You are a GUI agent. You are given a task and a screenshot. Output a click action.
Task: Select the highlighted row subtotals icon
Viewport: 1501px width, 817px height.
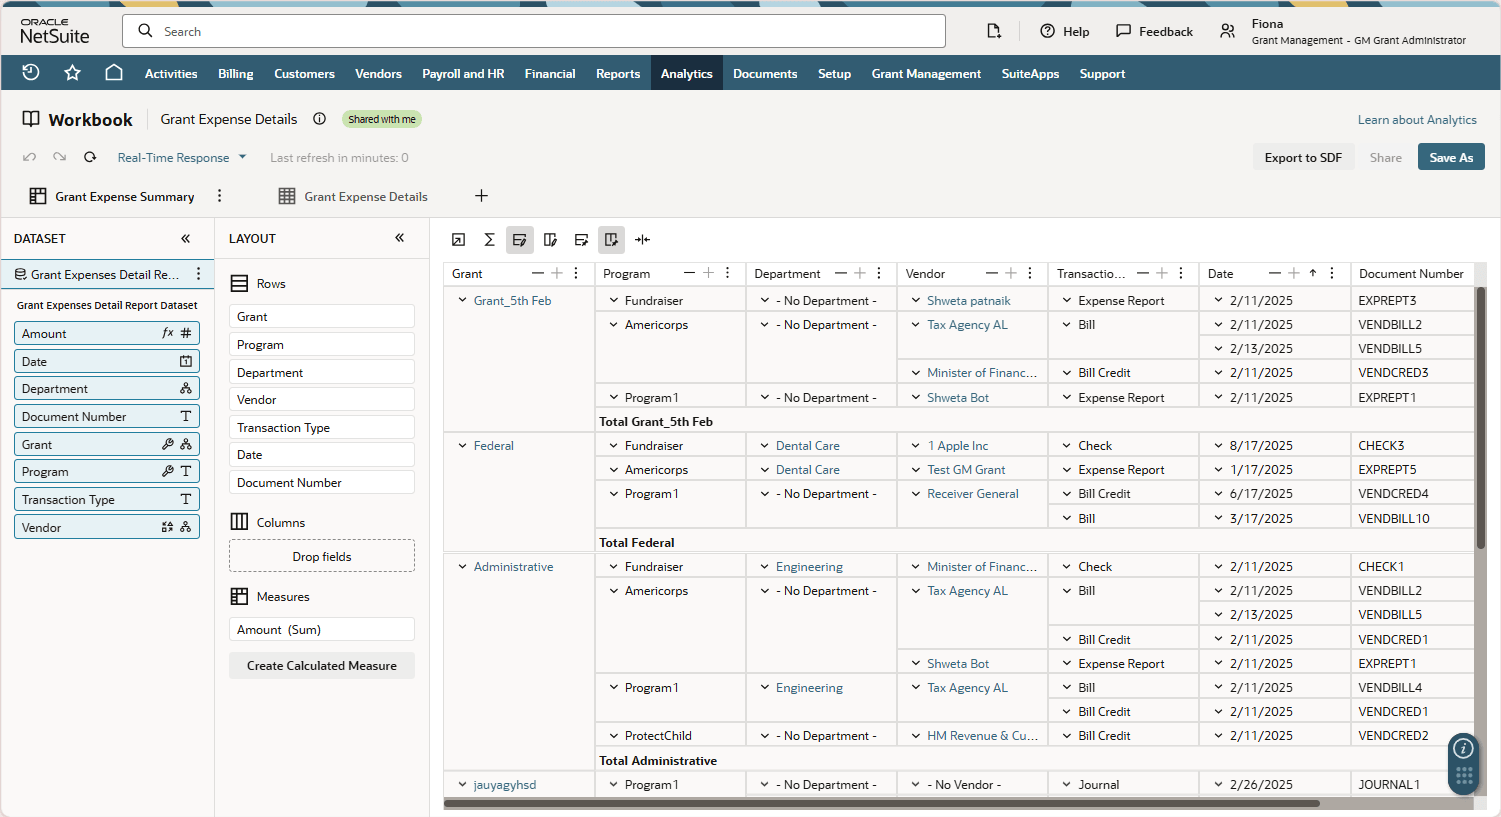click(x=519, y=239)
